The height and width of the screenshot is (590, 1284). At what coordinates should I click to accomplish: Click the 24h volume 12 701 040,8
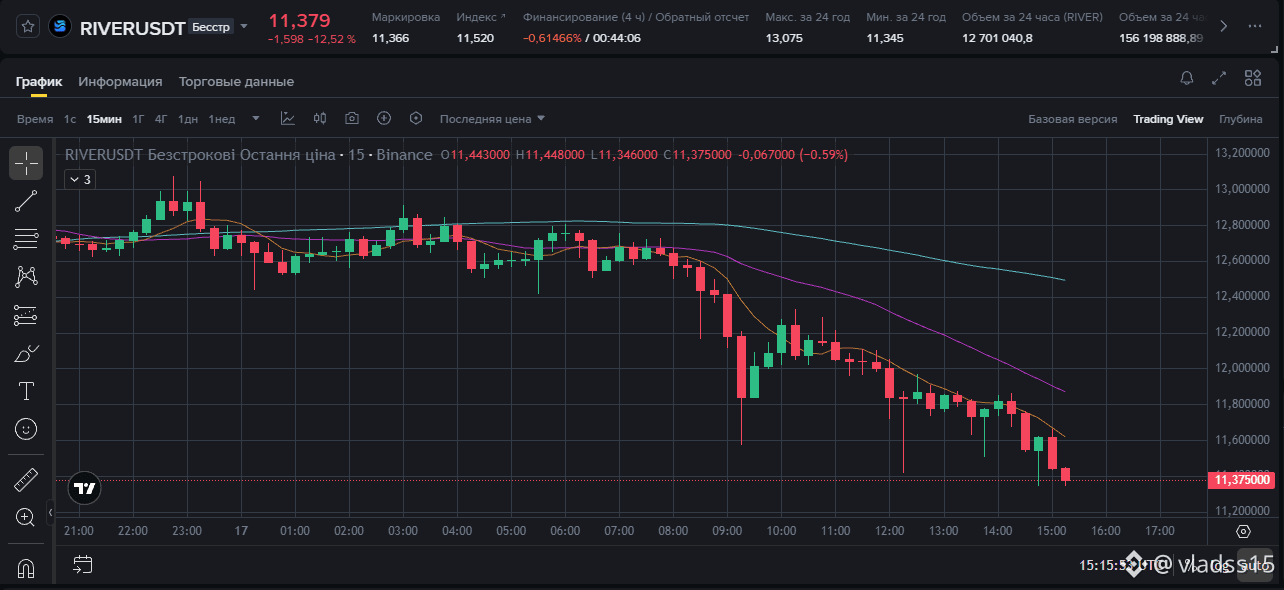(x=997, y=38)
